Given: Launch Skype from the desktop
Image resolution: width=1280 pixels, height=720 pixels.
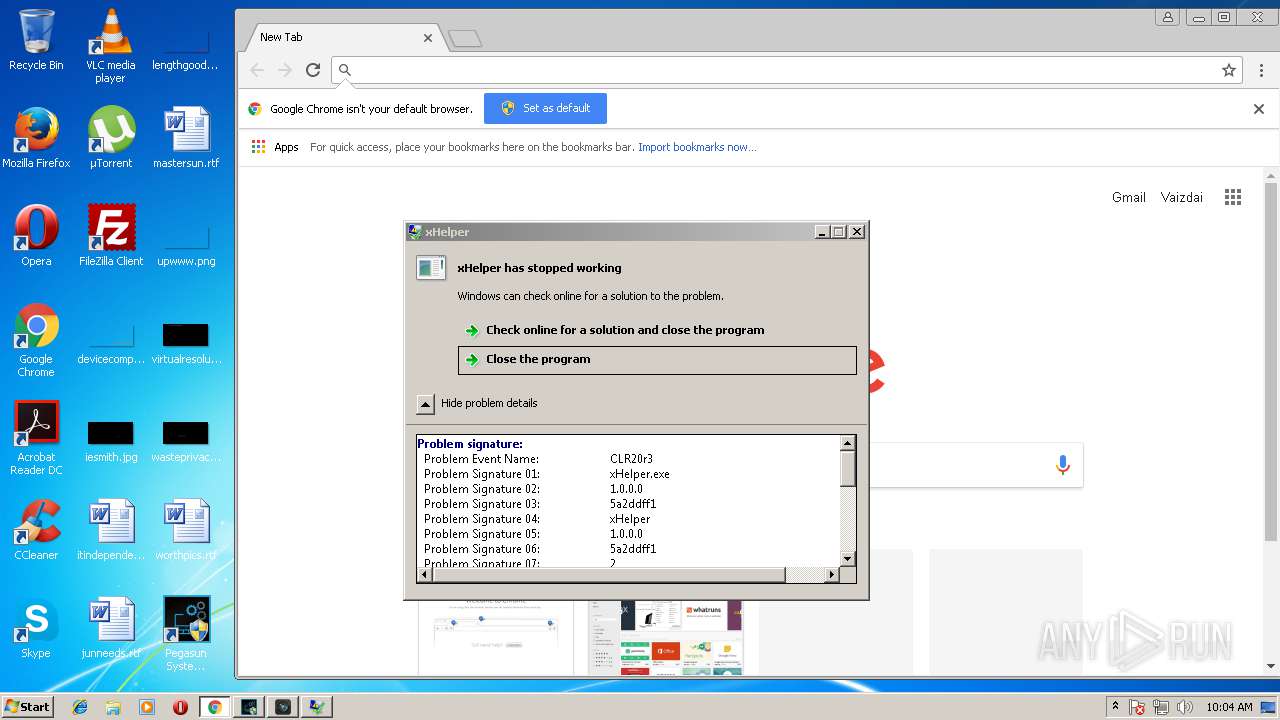Looking at the screenshot, I should (36, 628).
